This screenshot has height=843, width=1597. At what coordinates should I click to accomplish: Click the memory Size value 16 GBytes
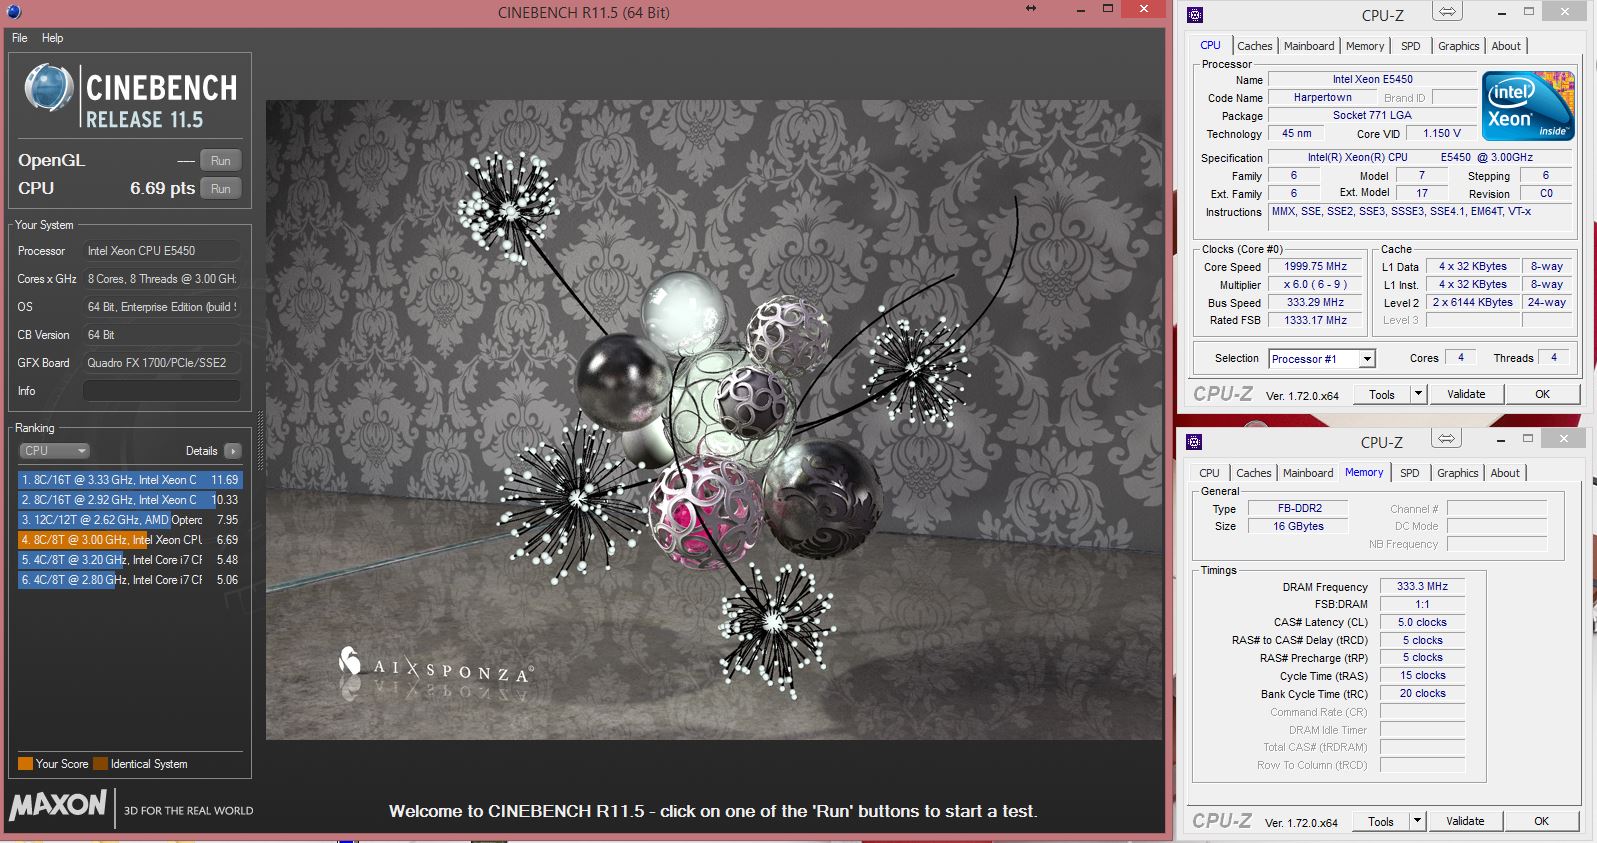click(1299, 526)
